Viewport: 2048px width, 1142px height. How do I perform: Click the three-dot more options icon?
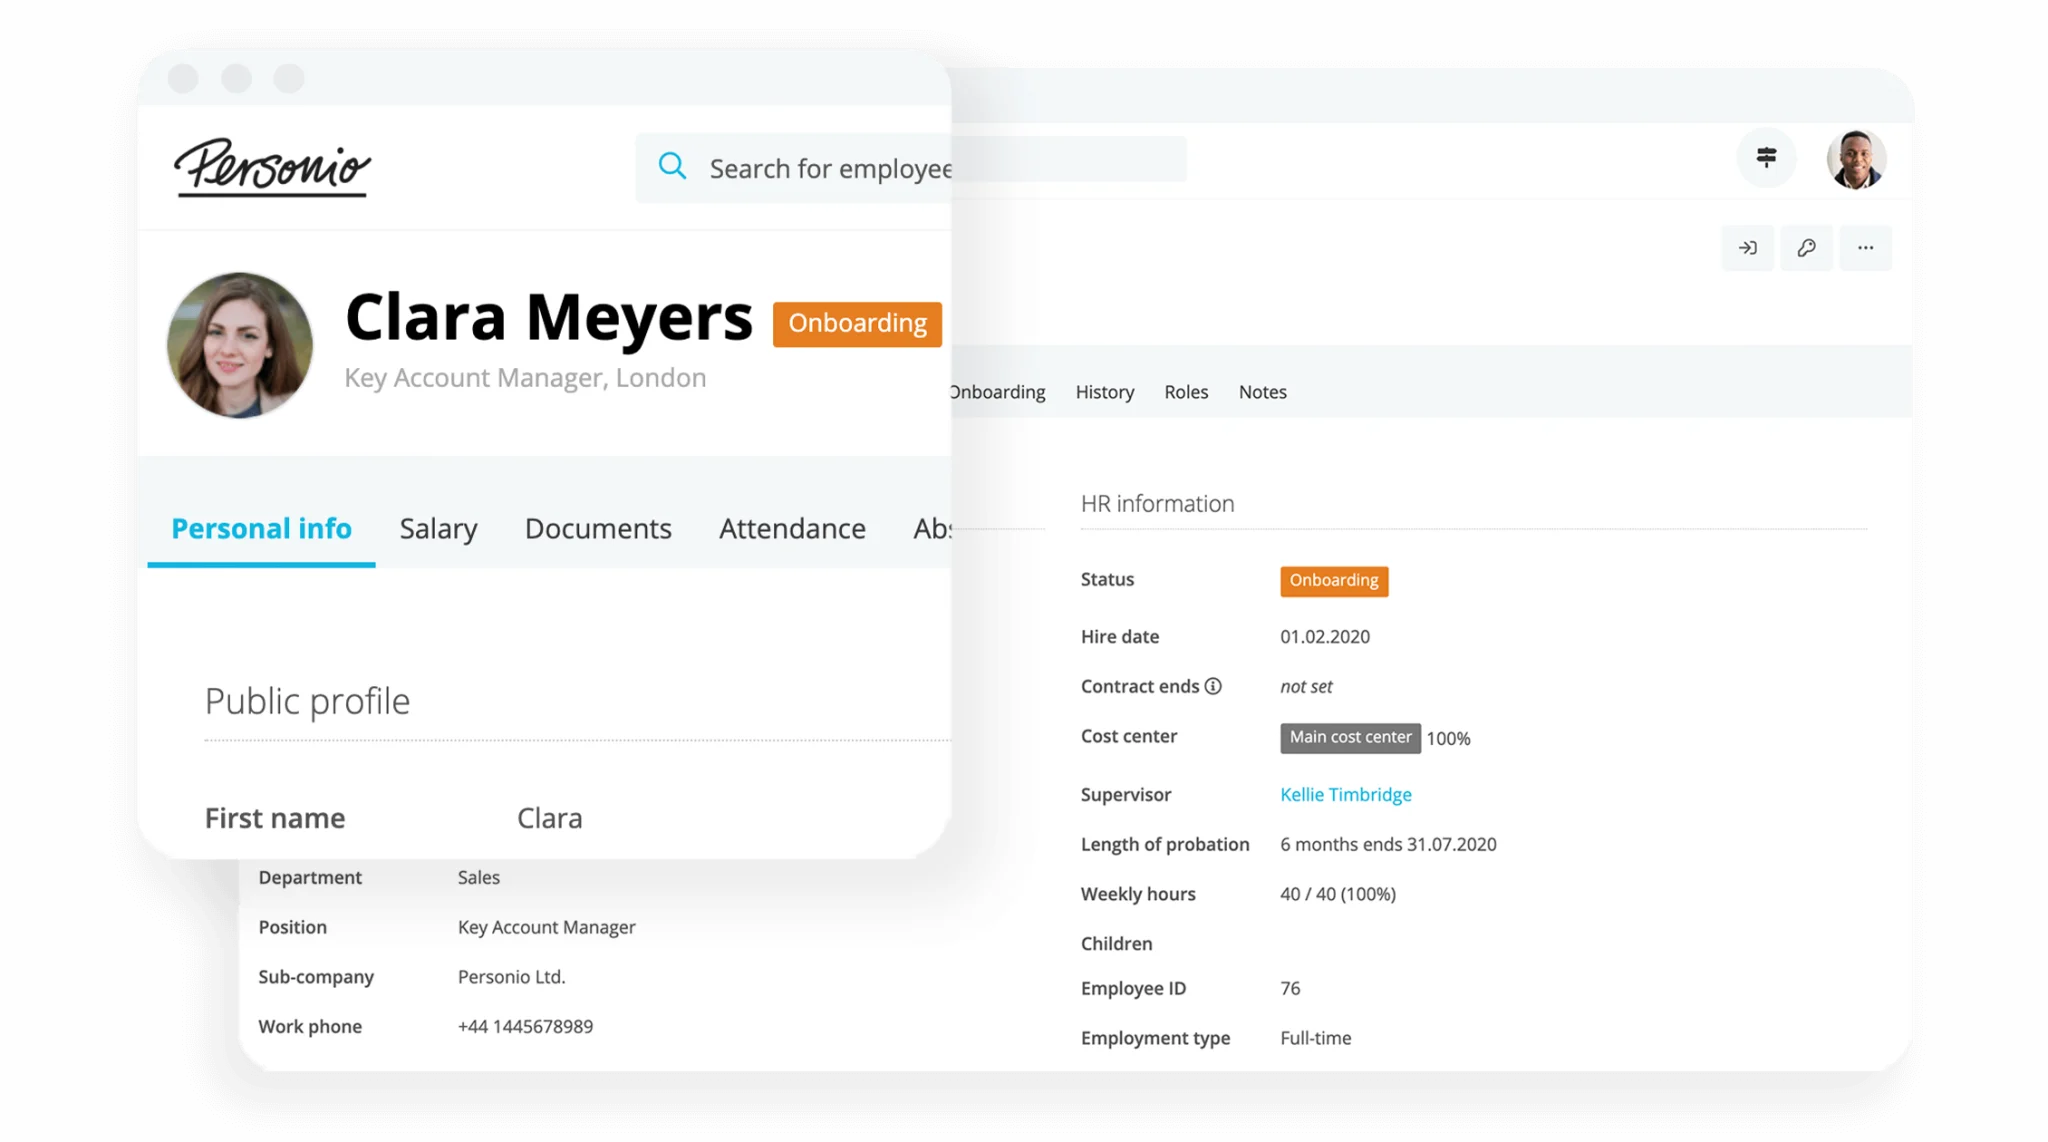coord(1865,248)
